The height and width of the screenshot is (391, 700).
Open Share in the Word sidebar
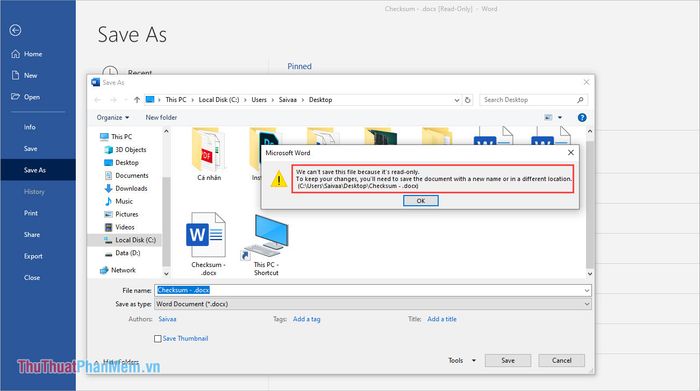coord(32,234)
